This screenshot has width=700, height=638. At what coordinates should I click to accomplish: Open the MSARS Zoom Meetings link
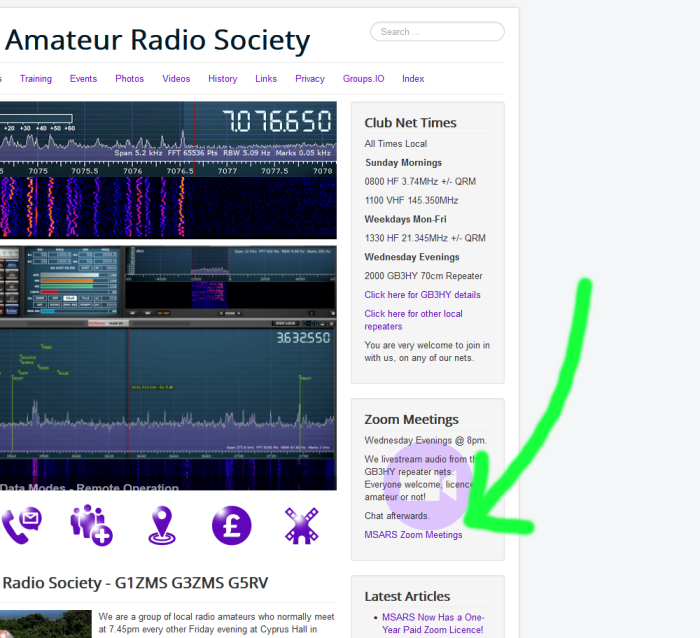click(x=413, y=535)
